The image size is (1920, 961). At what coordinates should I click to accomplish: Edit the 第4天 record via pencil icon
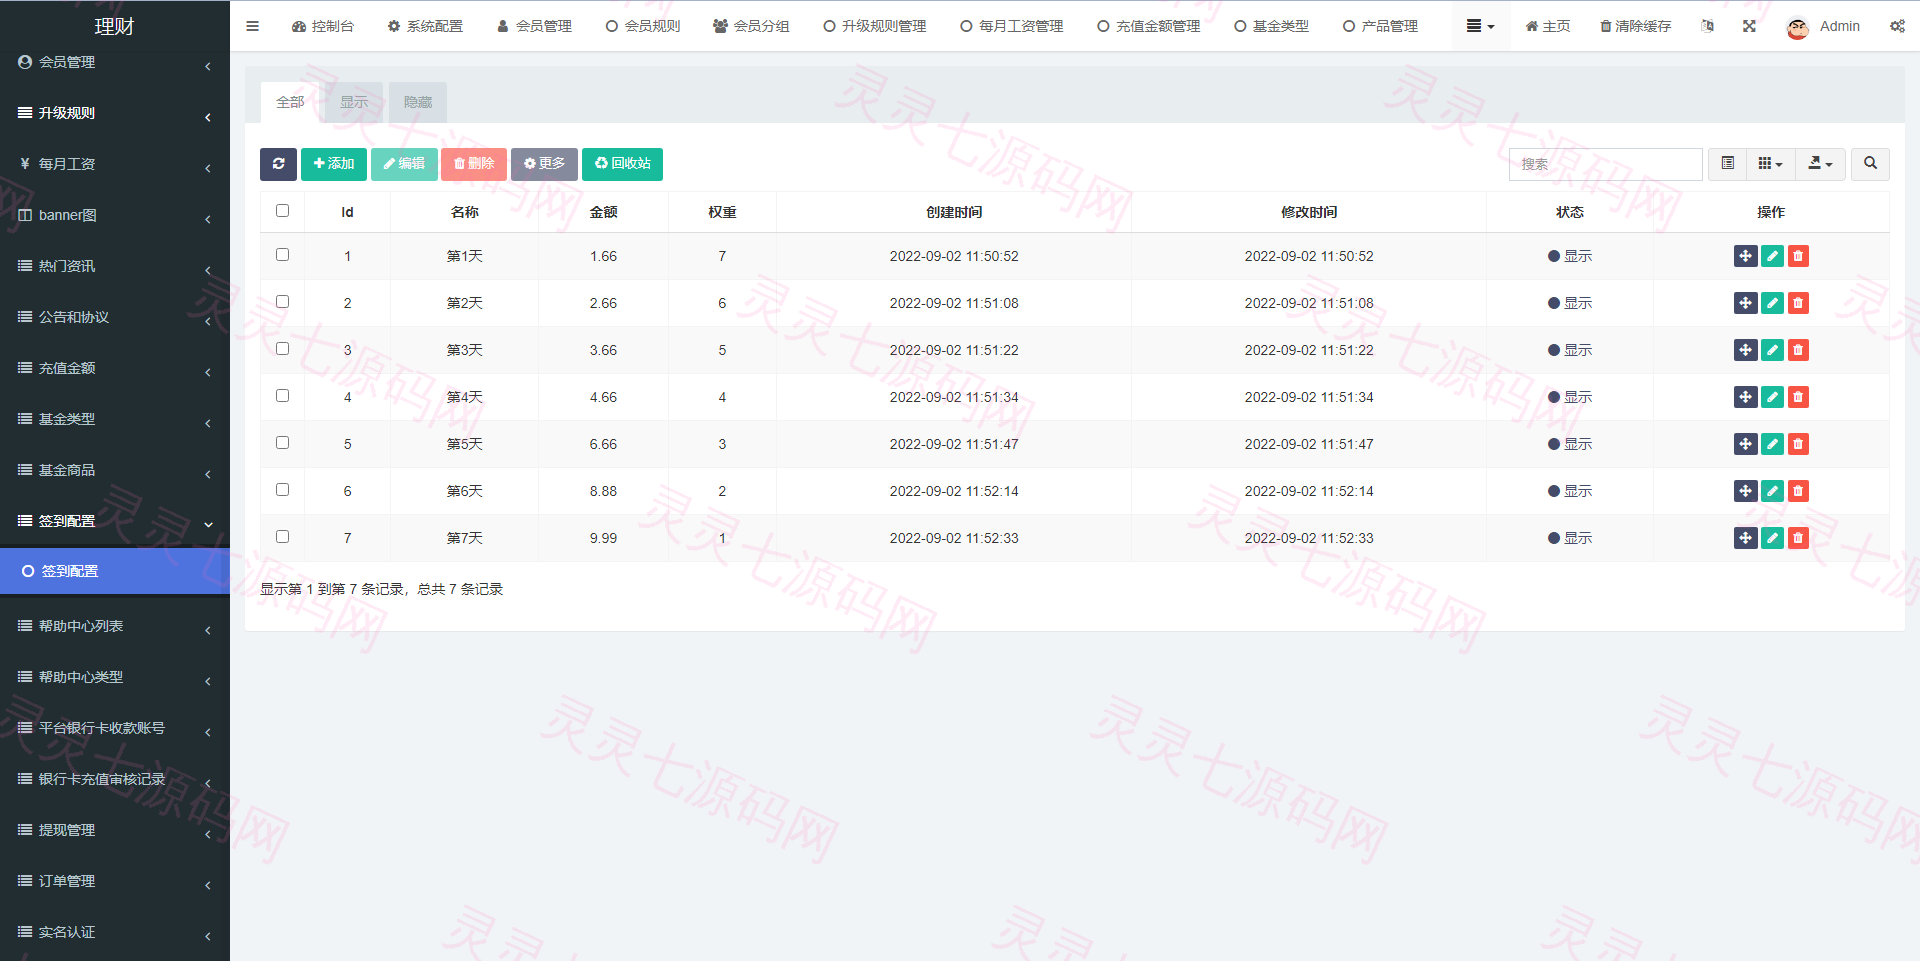(1772, 397)
